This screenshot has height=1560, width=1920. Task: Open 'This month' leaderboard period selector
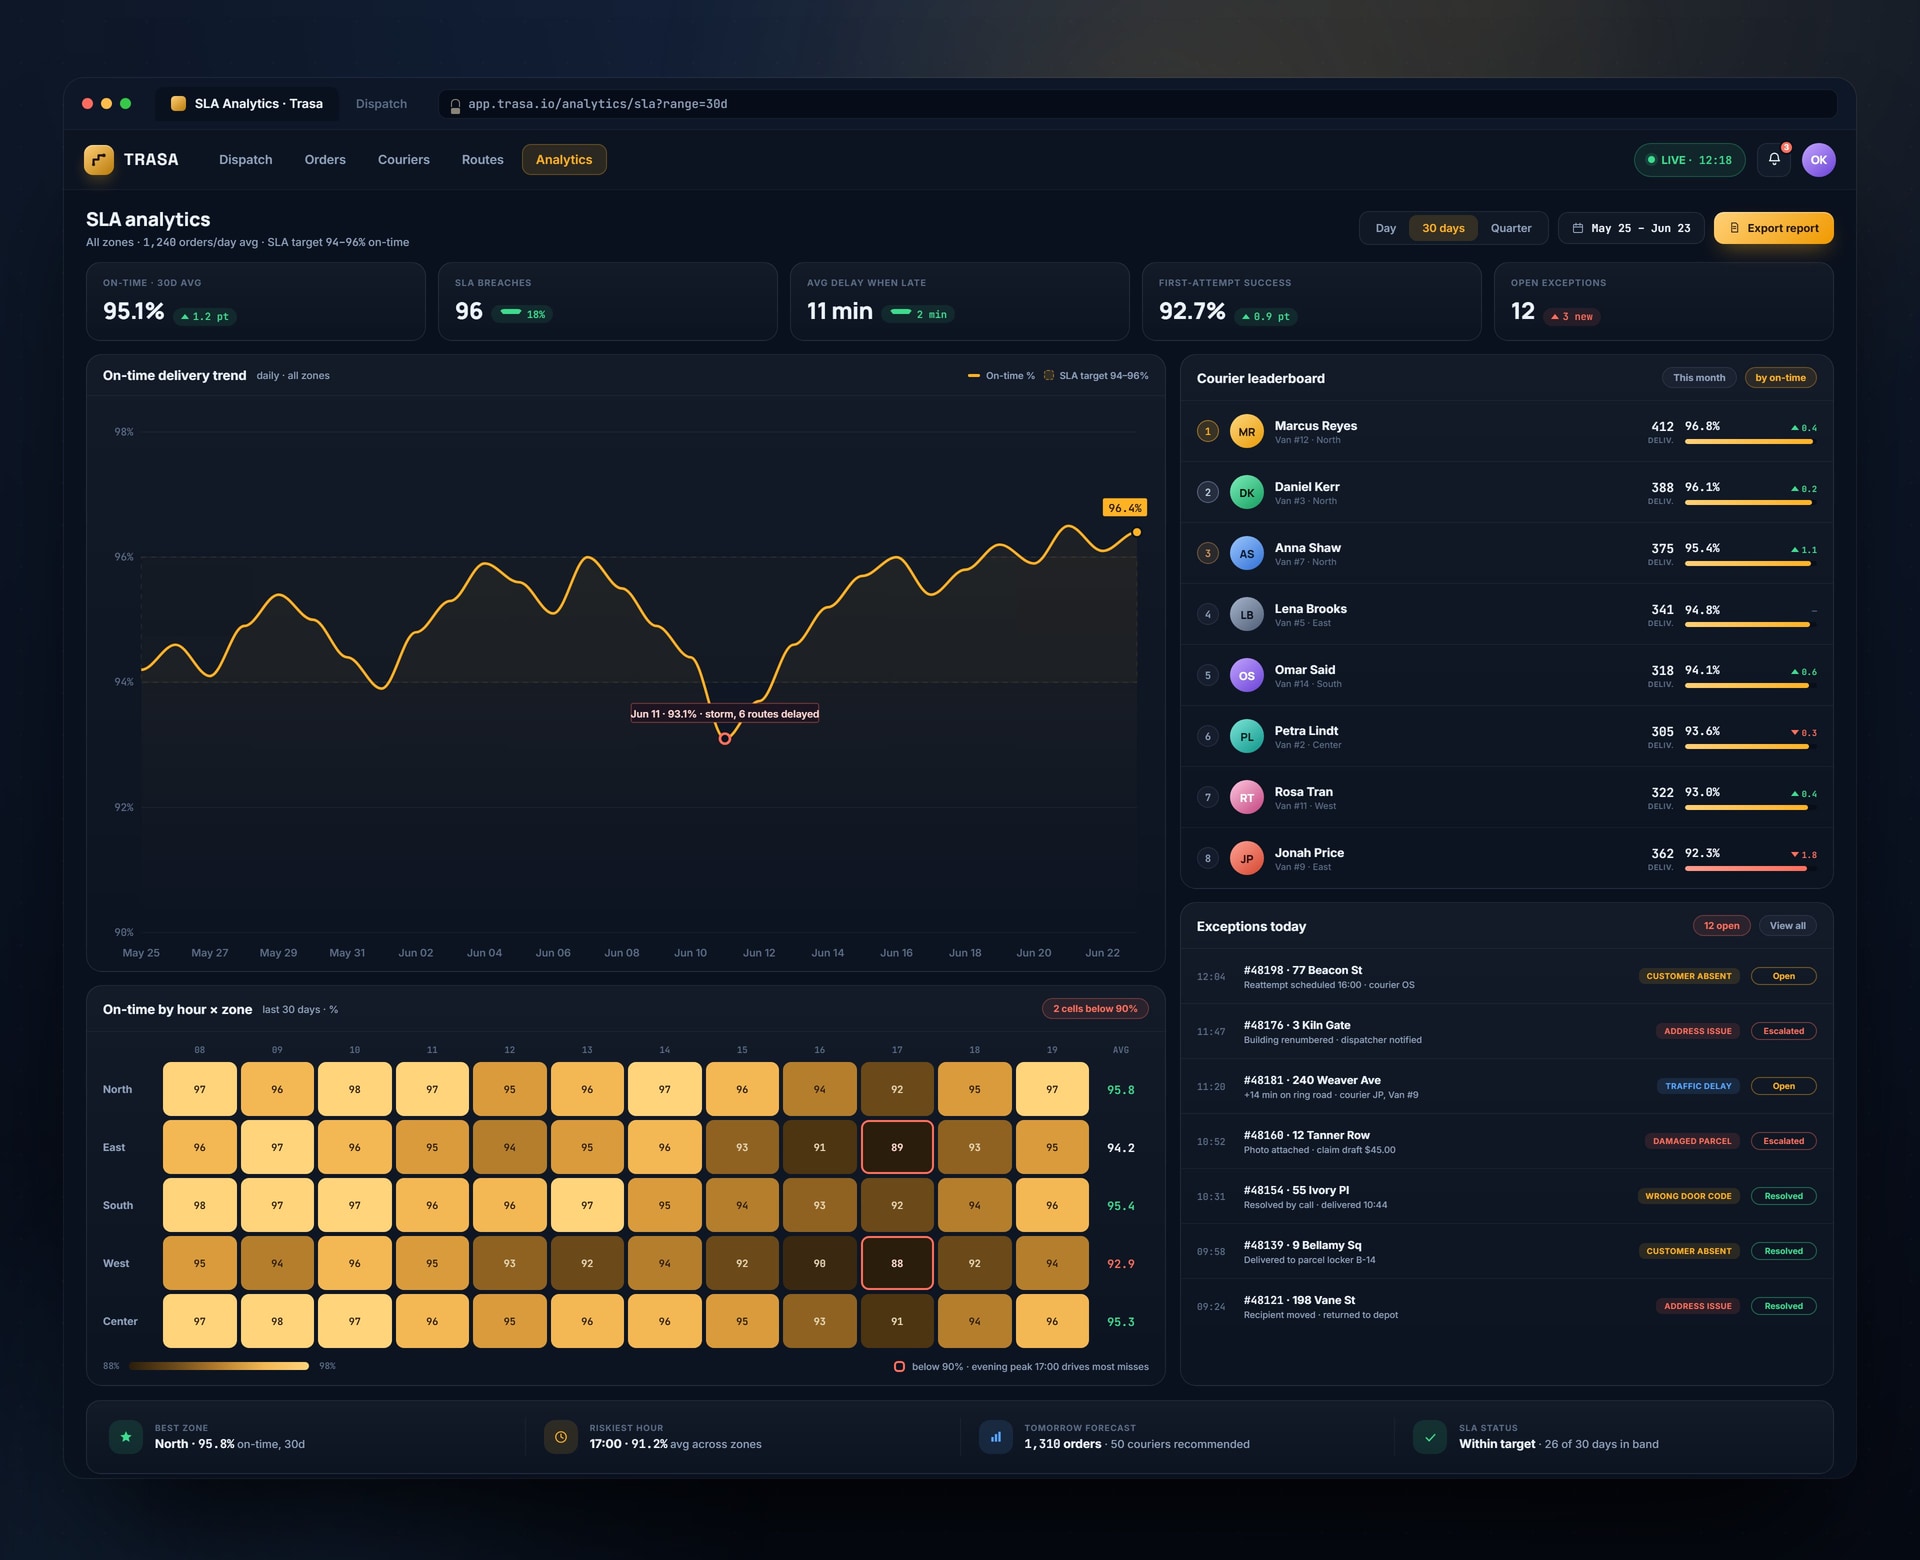pyautogui.click(x=1699, y=378)
